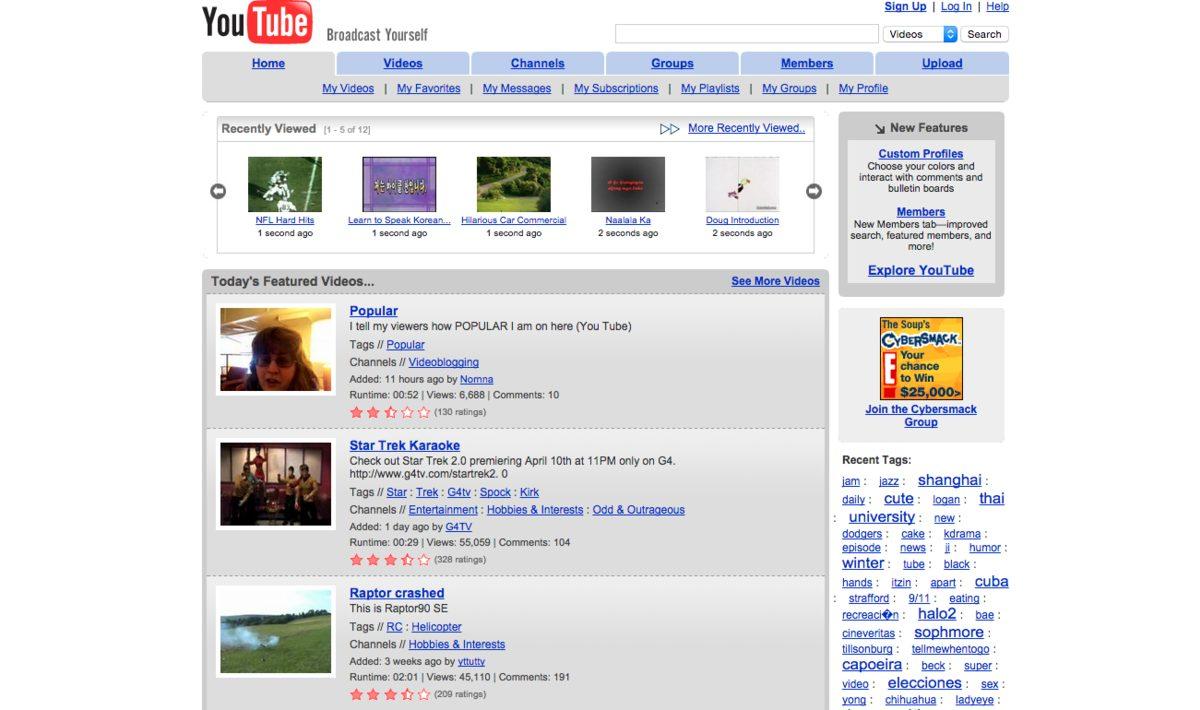Select the shanghai tag in Recent Tags
The width and height of the screenshot is (1200, 710).
(x=949, y=480)
